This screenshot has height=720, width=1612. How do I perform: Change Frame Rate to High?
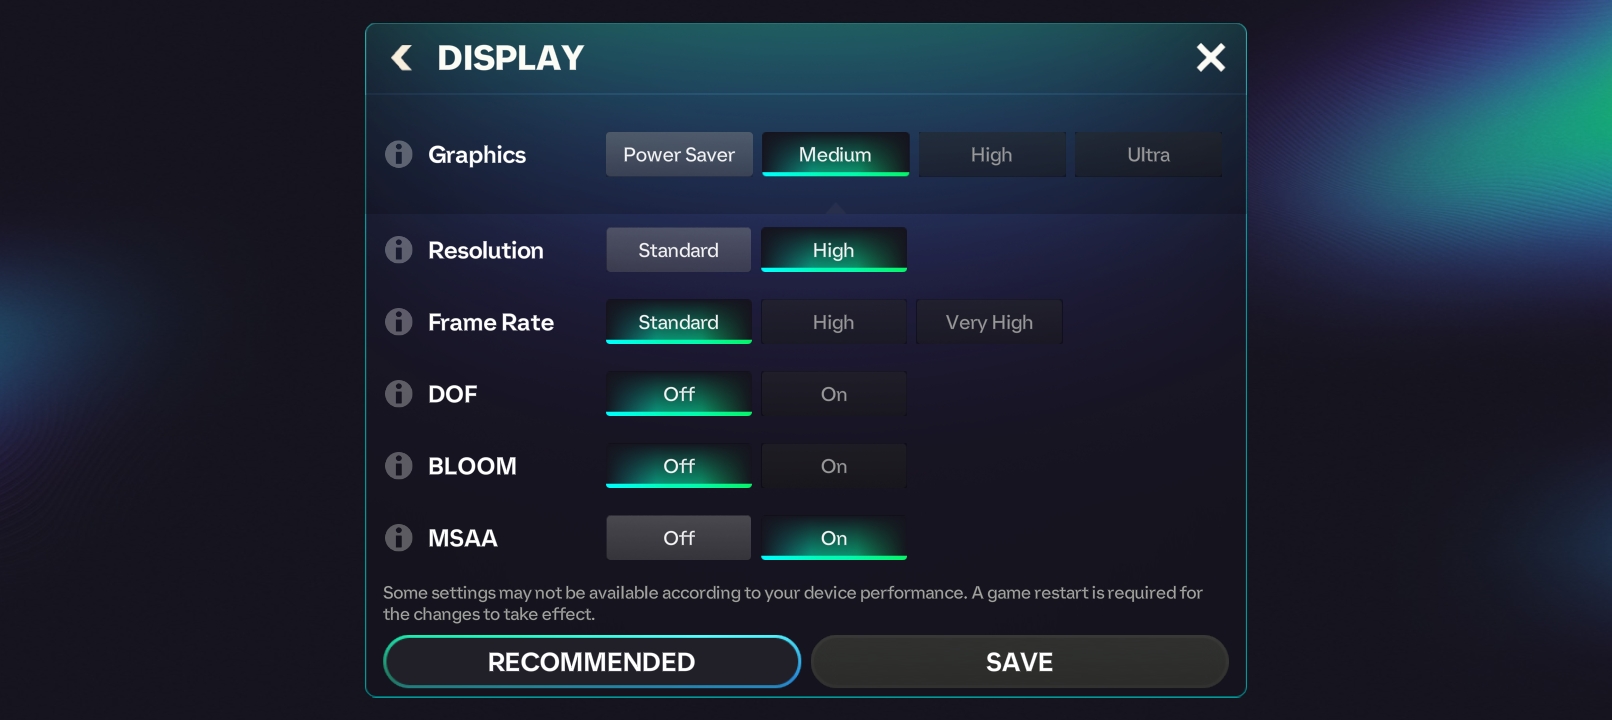833,322
